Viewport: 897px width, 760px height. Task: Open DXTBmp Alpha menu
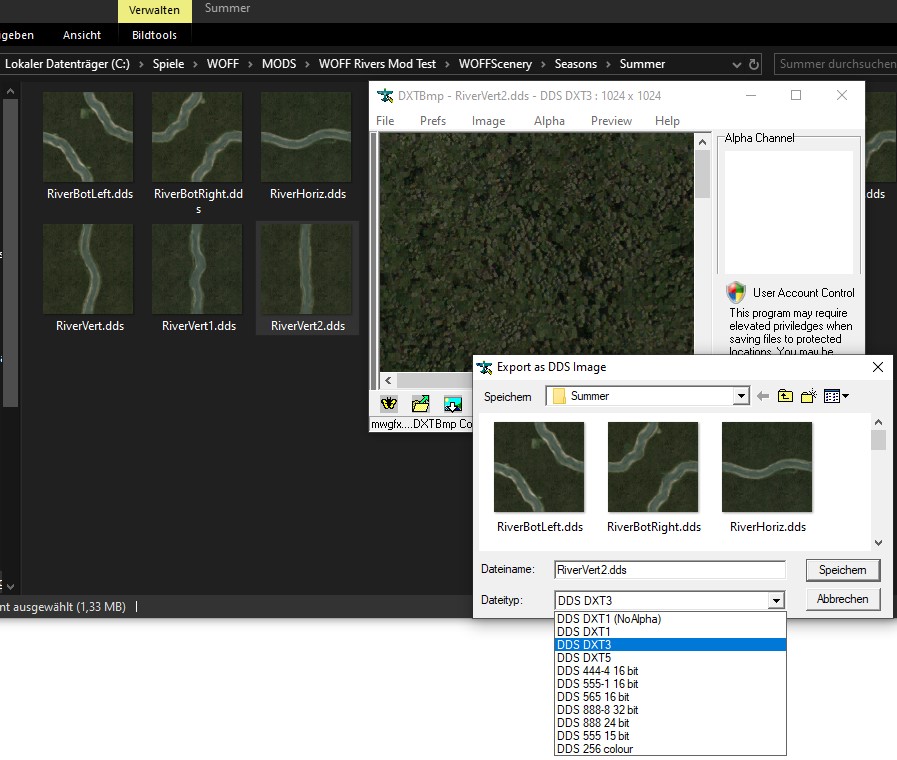coord(549,121)
